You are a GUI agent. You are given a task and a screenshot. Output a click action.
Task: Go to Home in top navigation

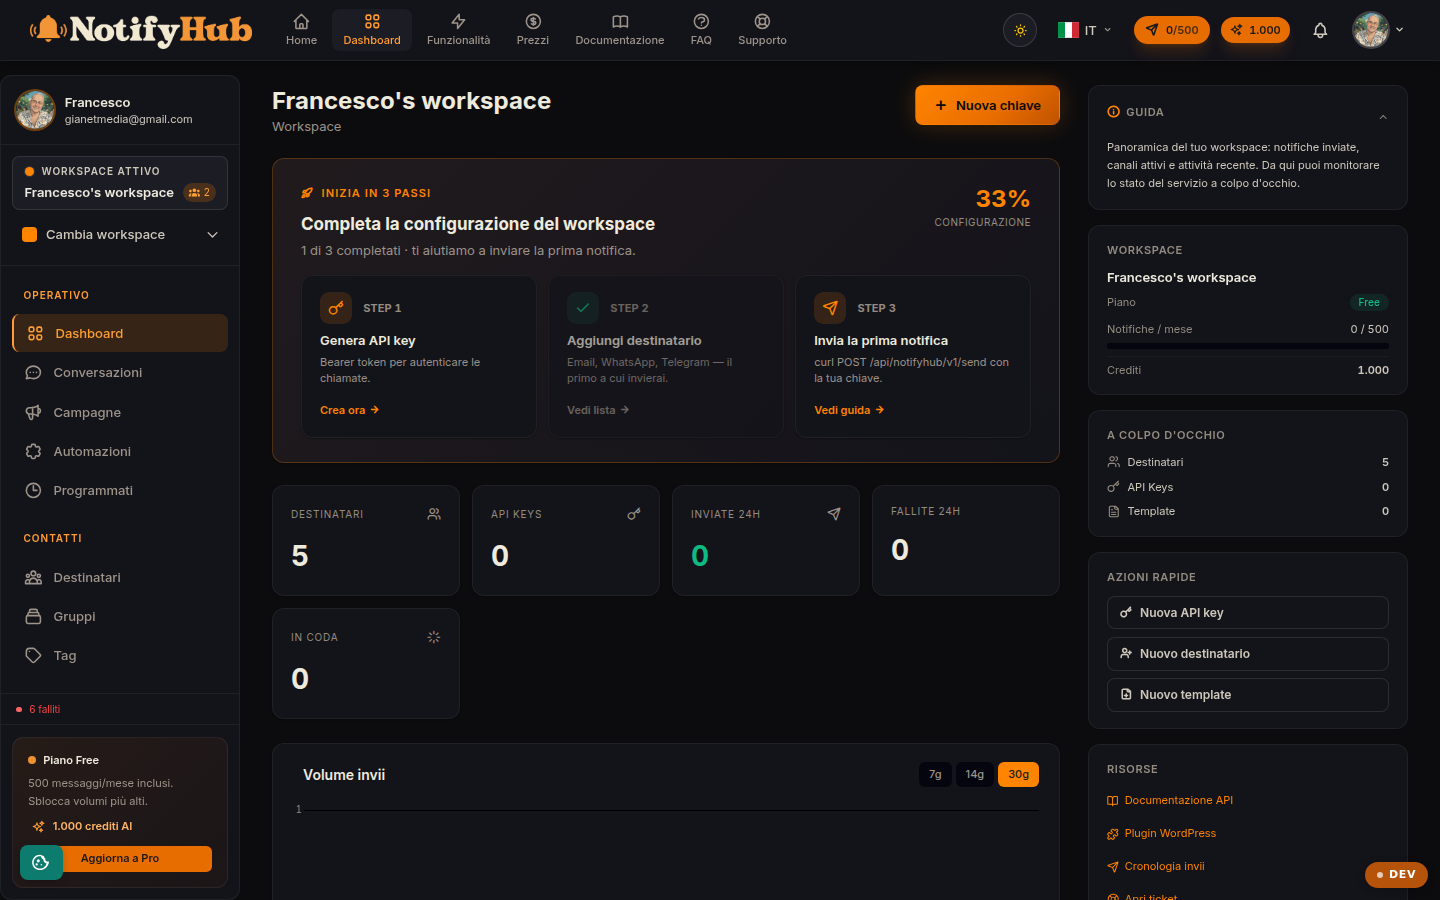301,30
